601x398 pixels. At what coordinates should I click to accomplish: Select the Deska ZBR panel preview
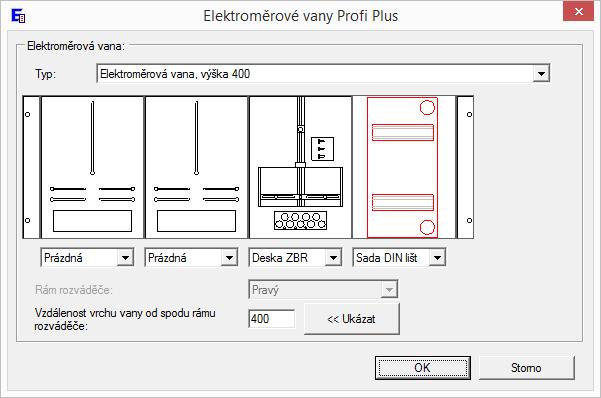pyautogui.click(x=300, y=167)
